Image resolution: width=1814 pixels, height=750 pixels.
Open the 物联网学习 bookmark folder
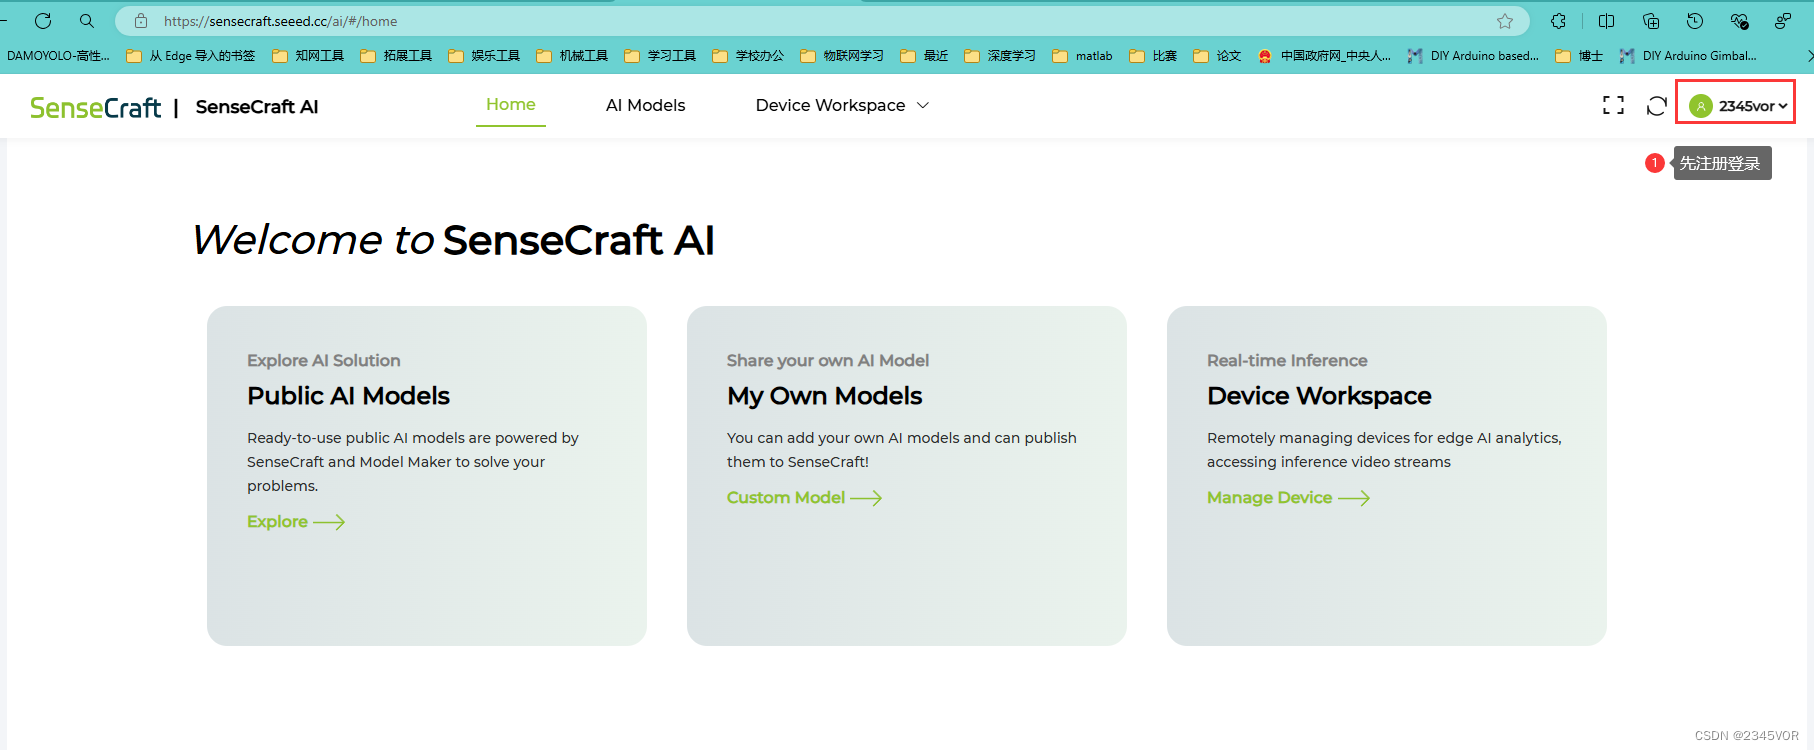coord(842,56)
